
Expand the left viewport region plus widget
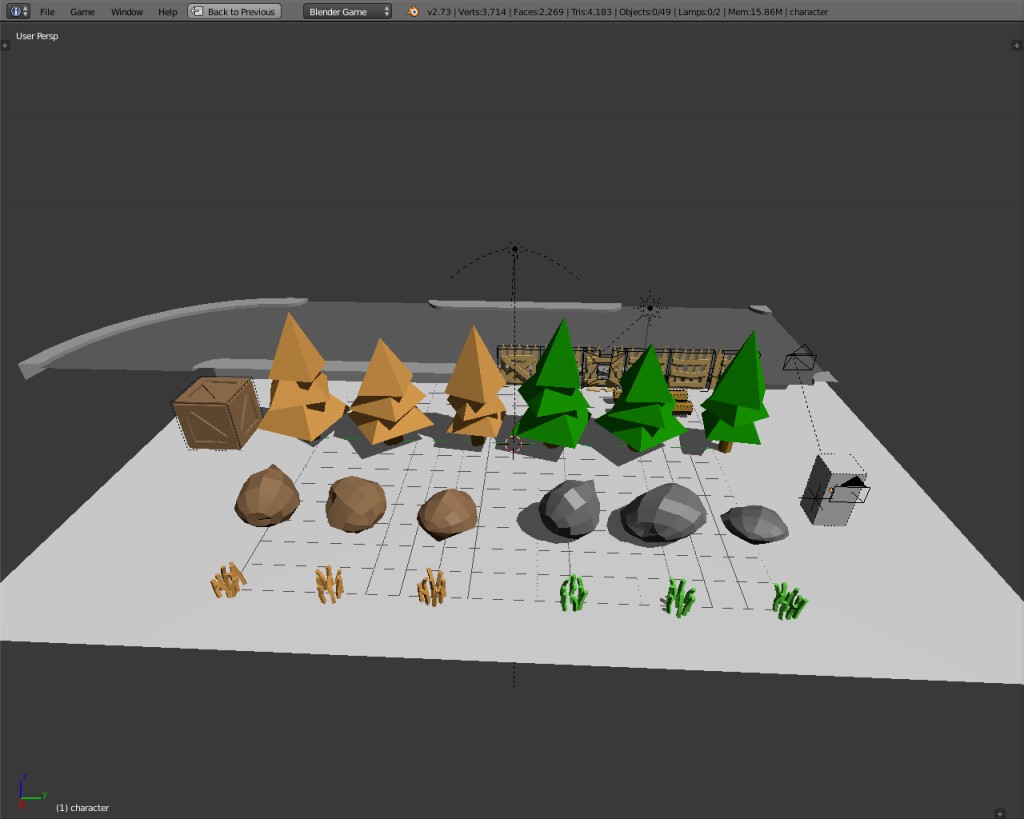(x=7, y=44)
